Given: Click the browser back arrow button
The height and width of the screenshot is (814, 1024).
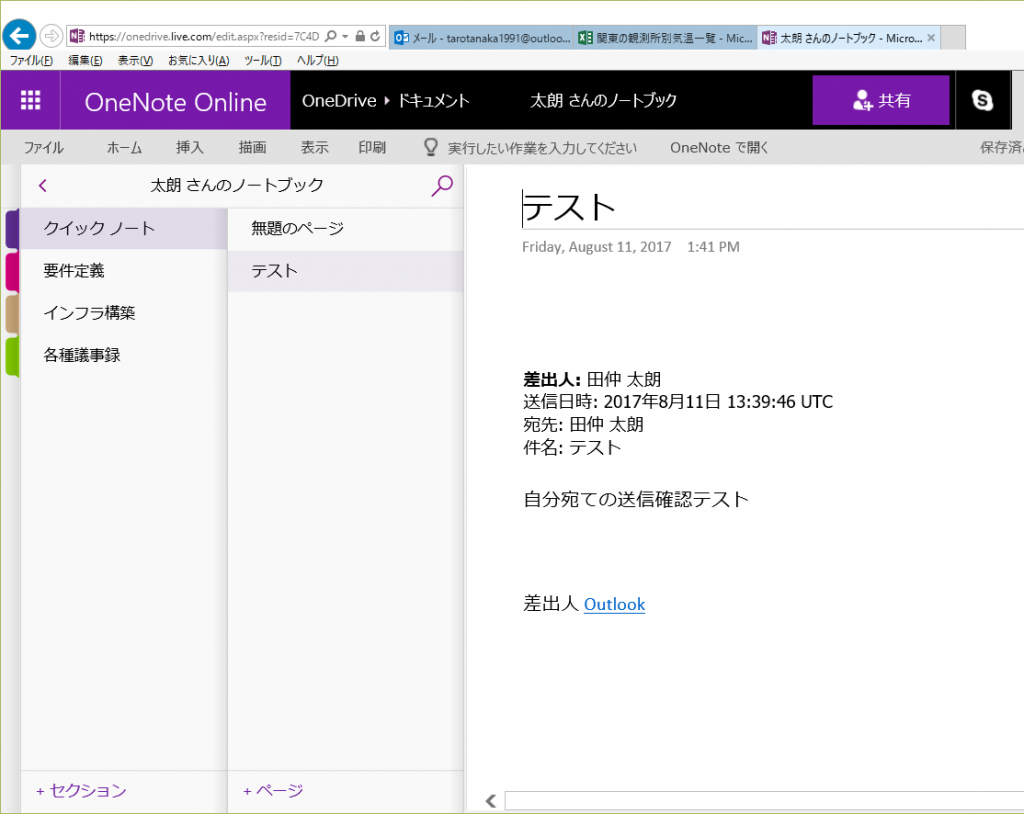Looking at the screenshot, I should pyautogui.click(x=19, y=35).
